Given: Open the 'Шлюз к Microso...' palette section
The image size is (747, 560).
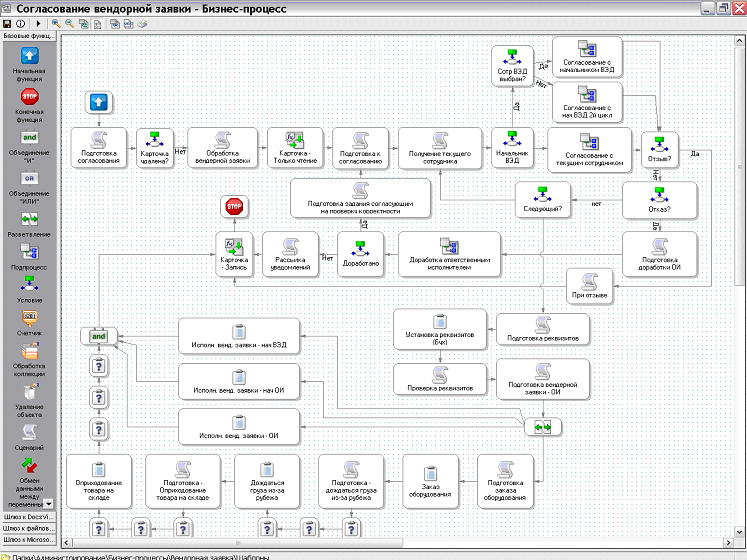Looking at the screenshot, I should coord(29,540).
